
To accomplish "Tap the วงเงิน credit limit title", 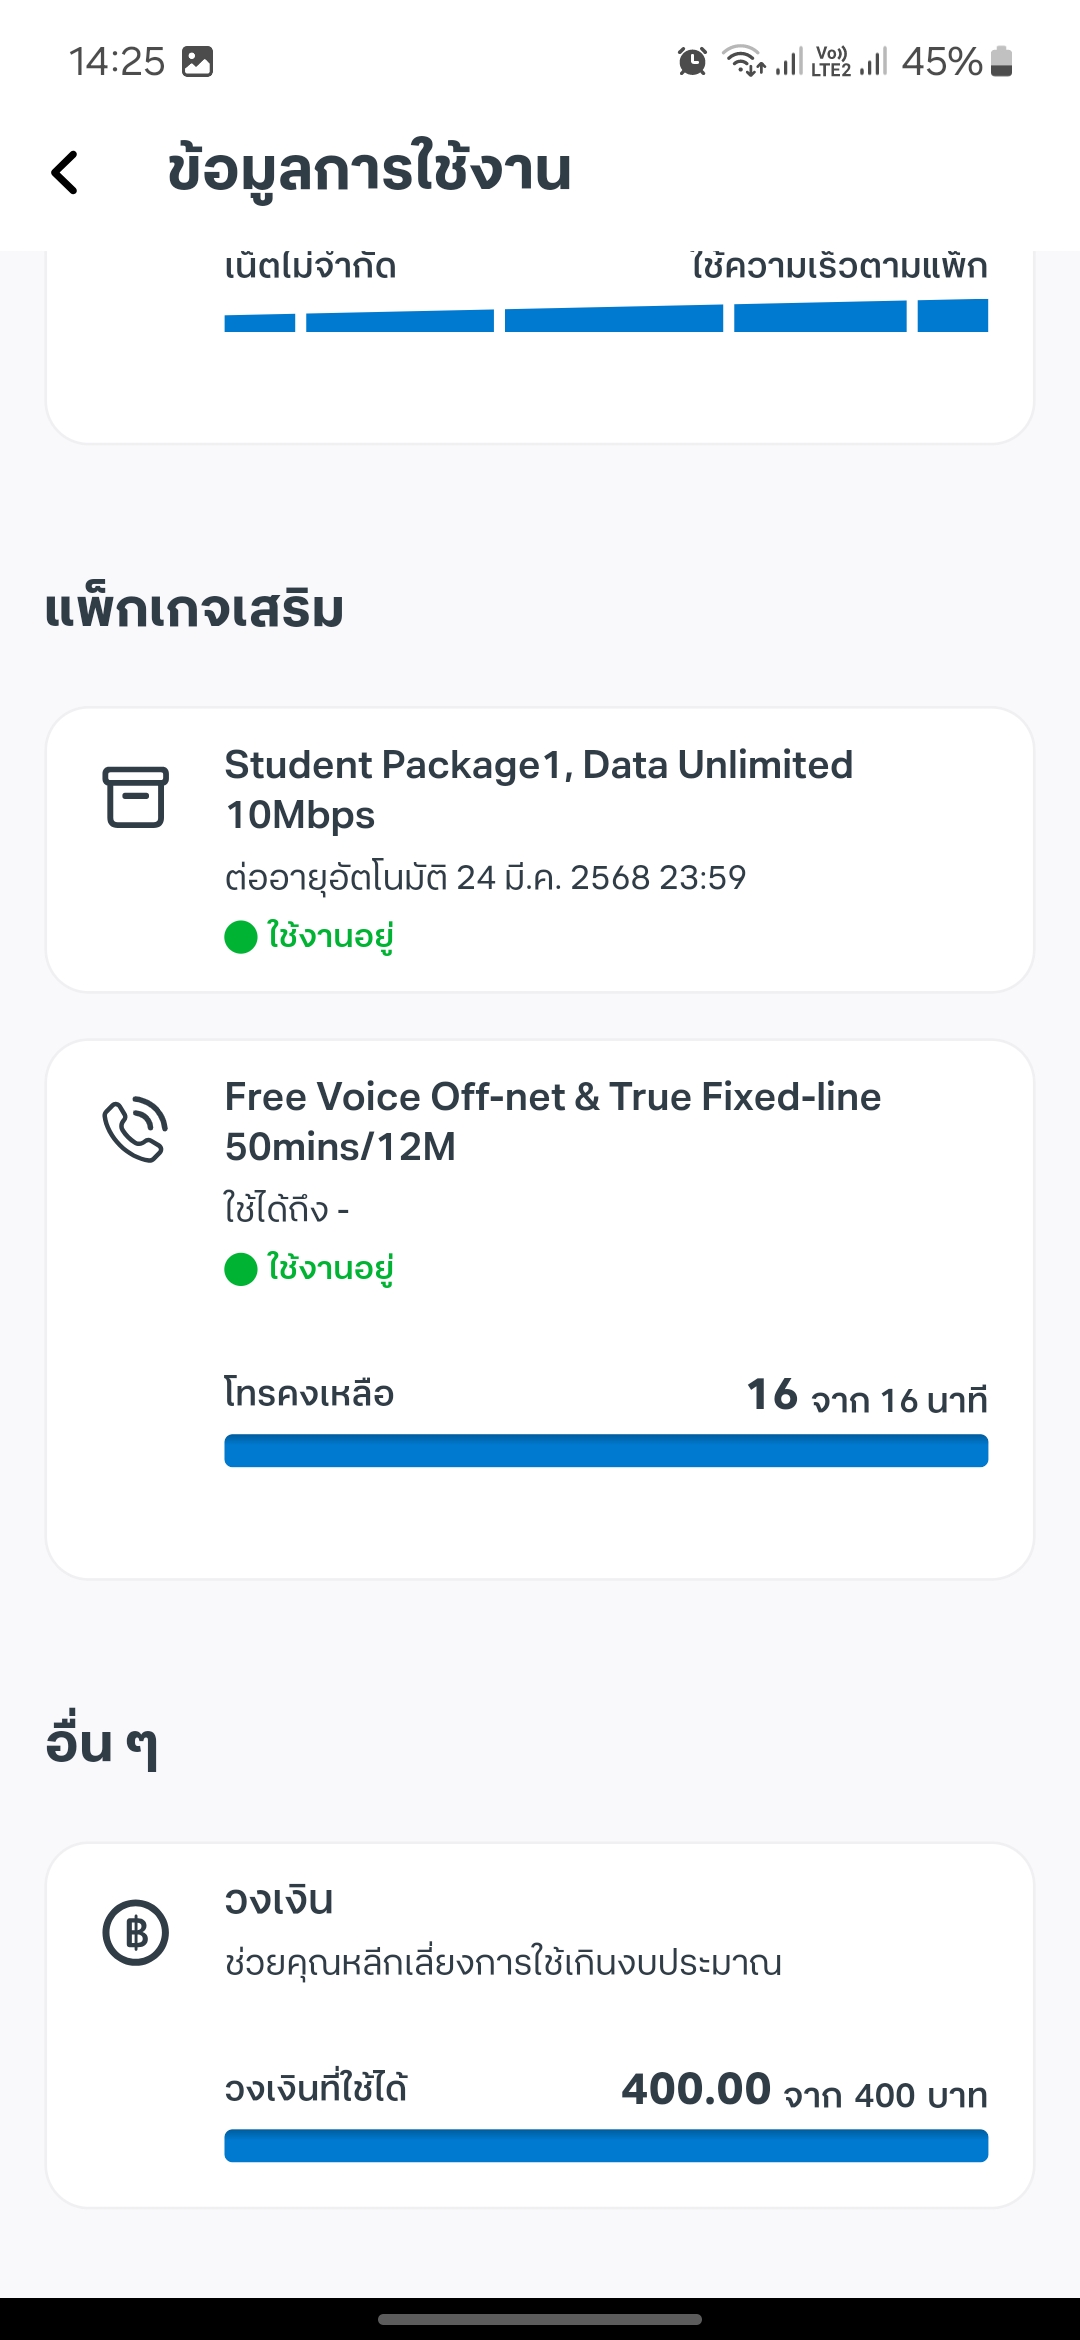I will tap(279, 1900).
